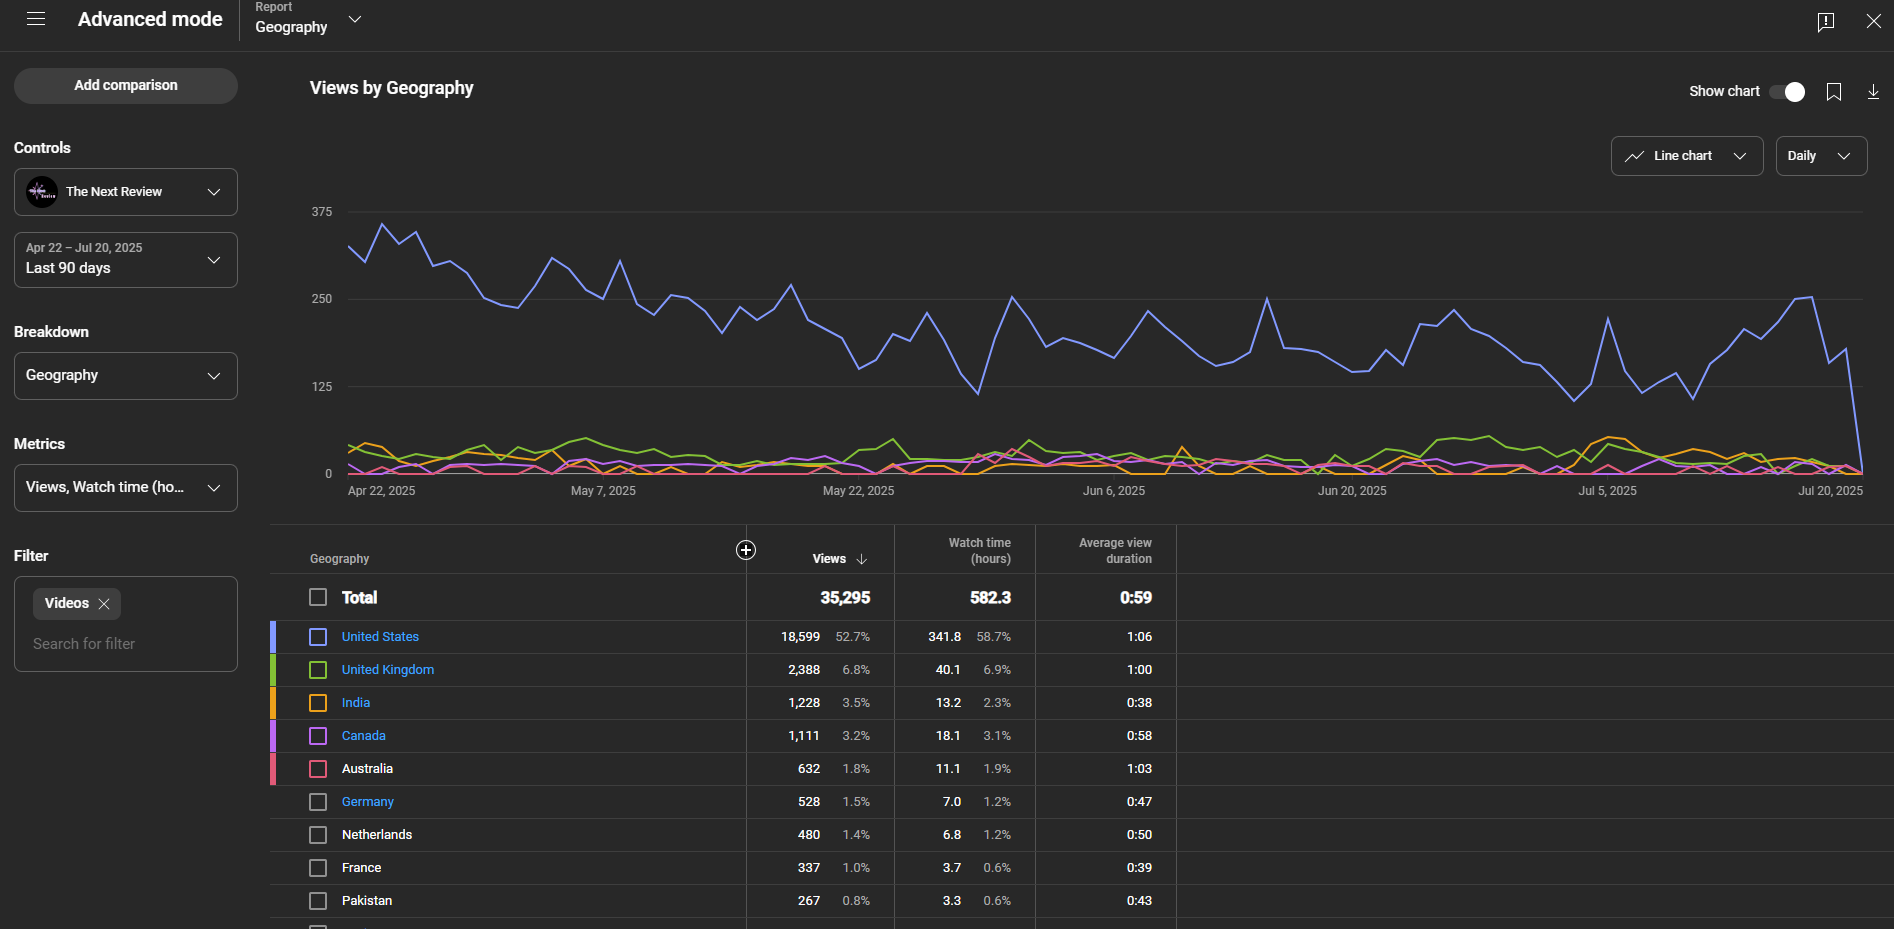
Task: Click France row name
Action: (361, 868)
